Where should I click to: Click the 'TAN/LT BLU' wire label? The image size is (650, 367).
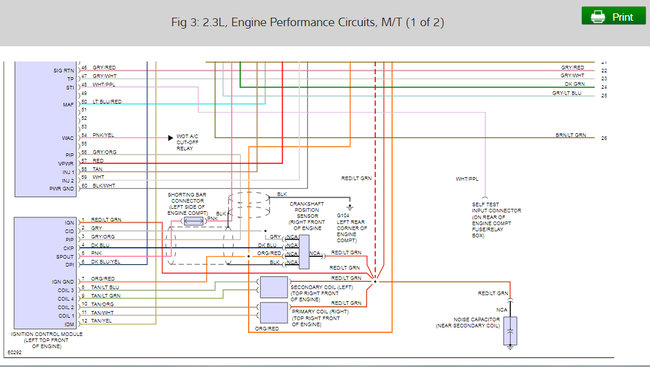[x=105, y=287]
